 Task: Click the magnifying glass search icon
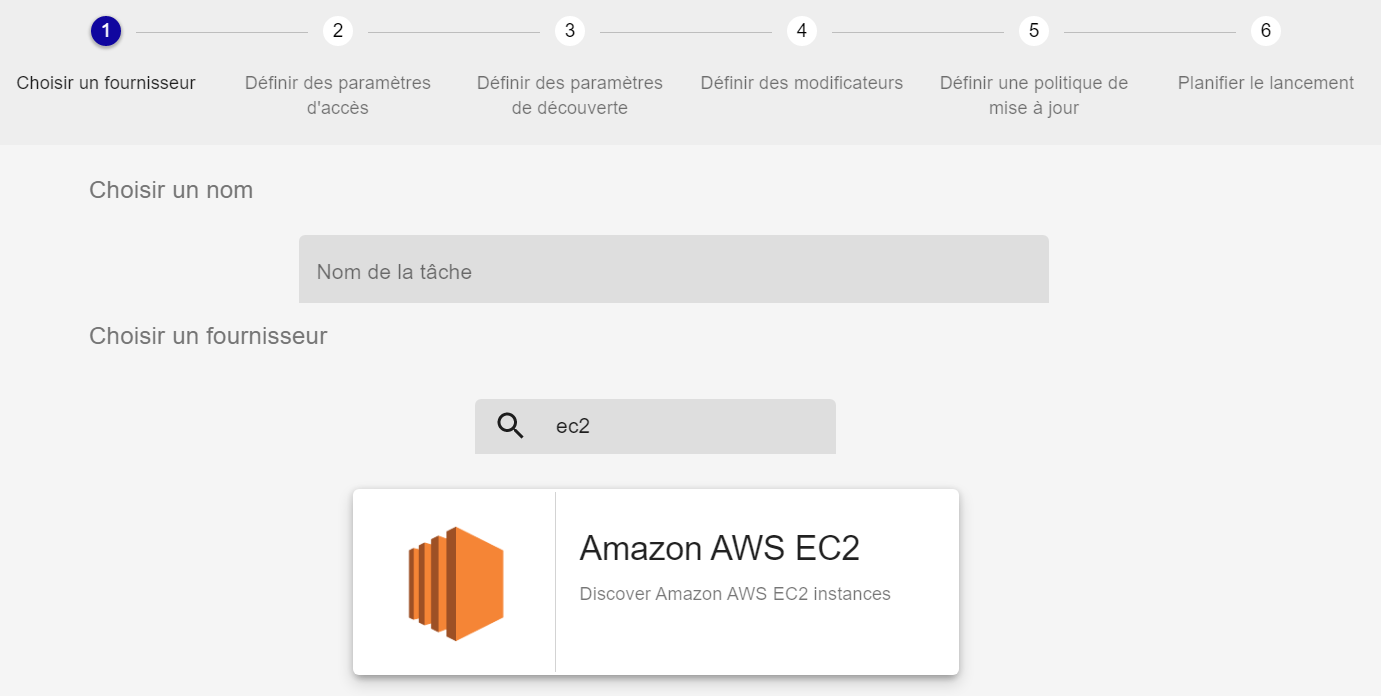click(510, 426)
